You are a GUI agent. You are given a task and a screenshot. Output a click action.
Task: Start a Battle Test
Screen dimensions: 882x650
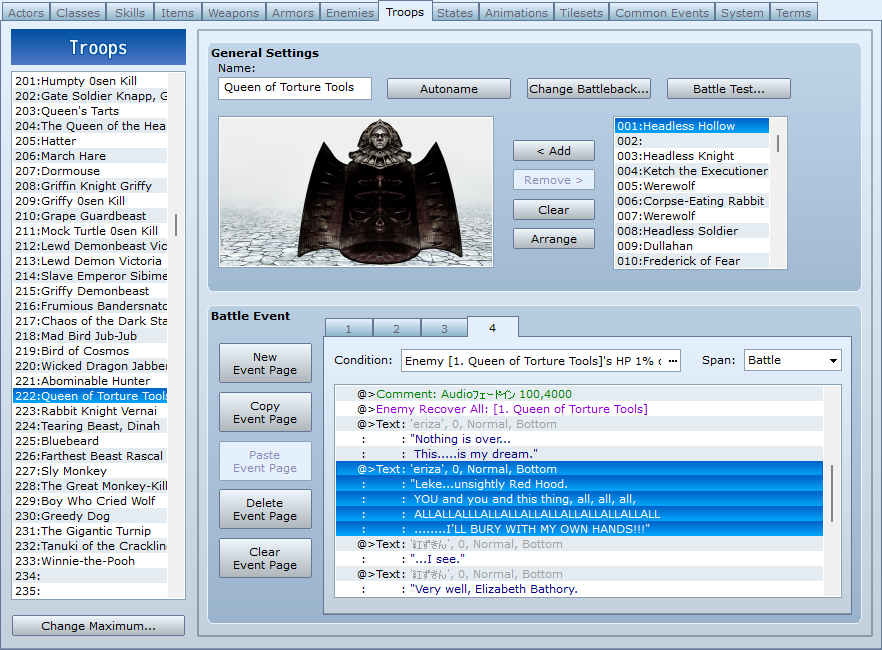[728, 89]
